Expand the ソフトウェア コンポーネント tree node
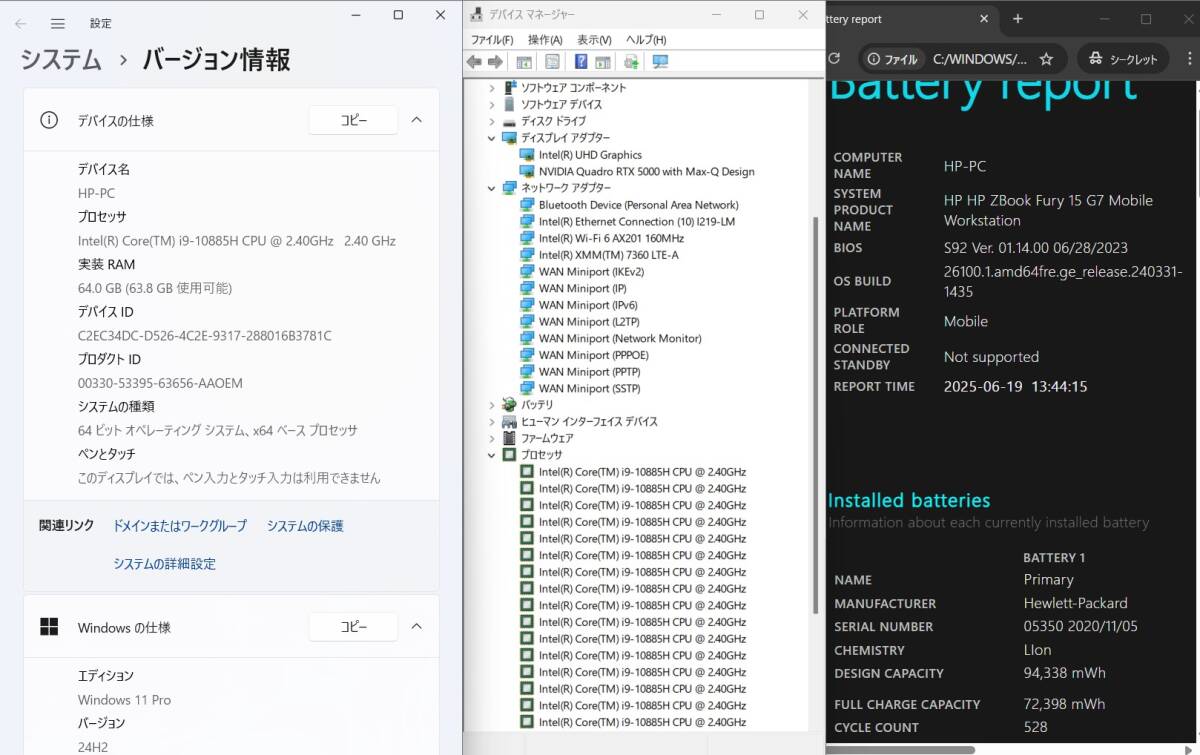Viewport: 1200px width, 755px height. [492, 88]
